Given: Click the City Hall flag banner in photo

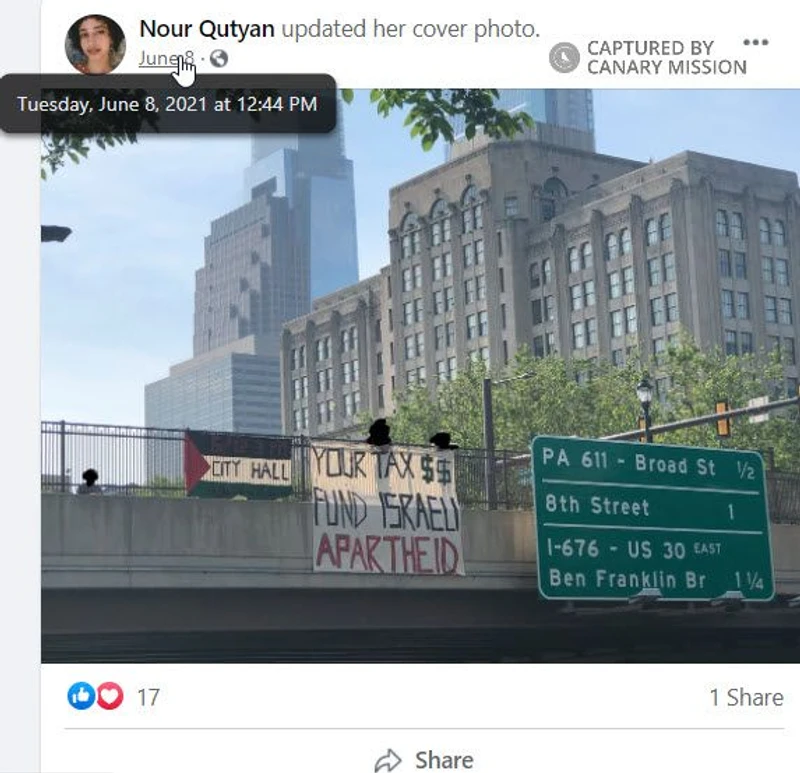Looking at the screenshot, I should 238,465.
